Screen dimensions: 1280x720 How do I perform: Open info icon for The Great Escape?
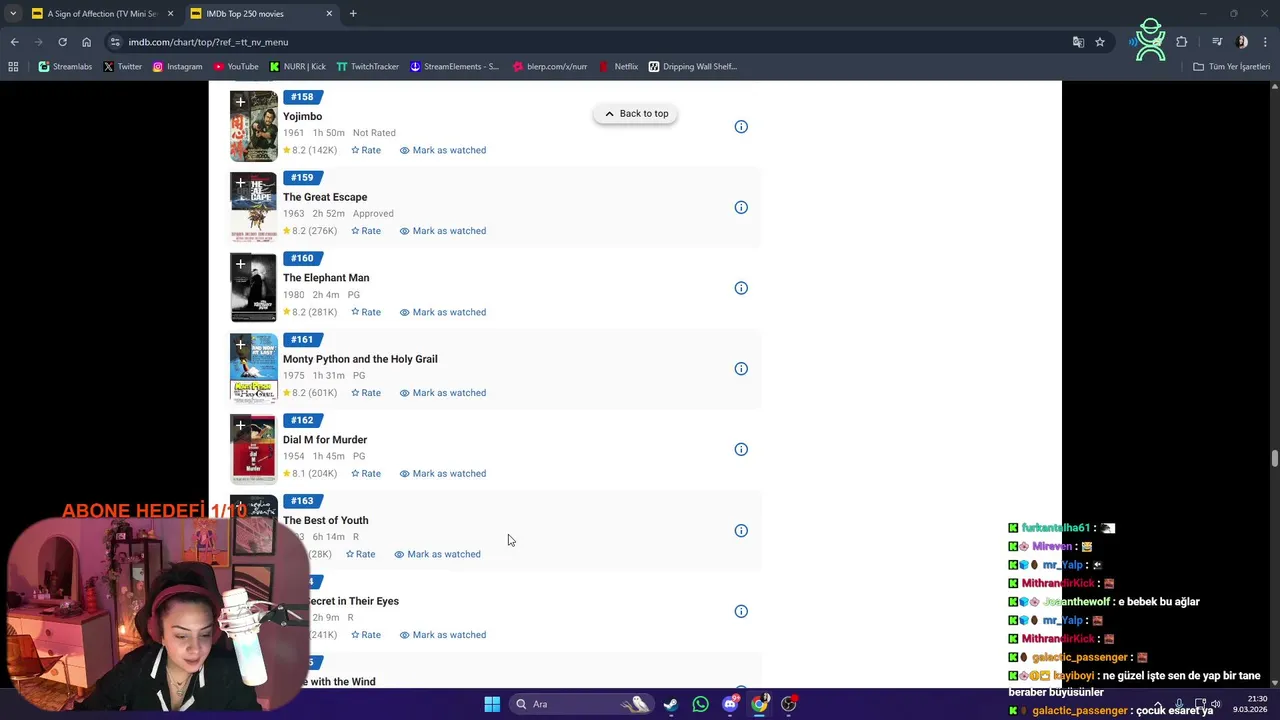pyautogui.click(x=741, y=208)
